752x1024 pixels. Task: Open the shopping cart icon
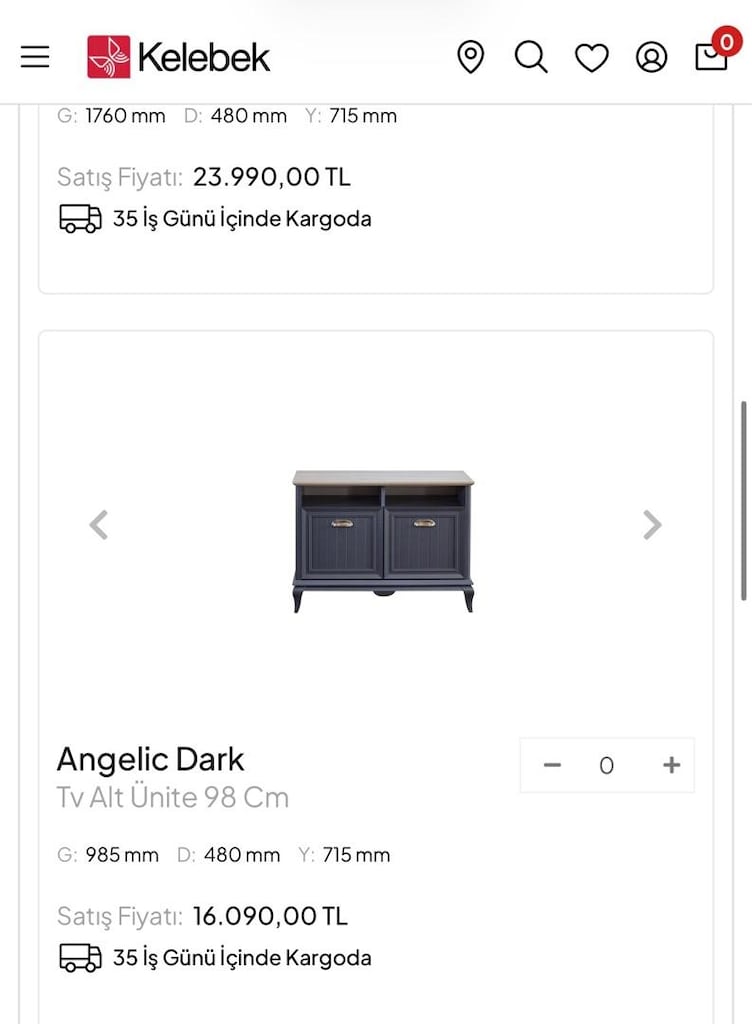(710, 57)
